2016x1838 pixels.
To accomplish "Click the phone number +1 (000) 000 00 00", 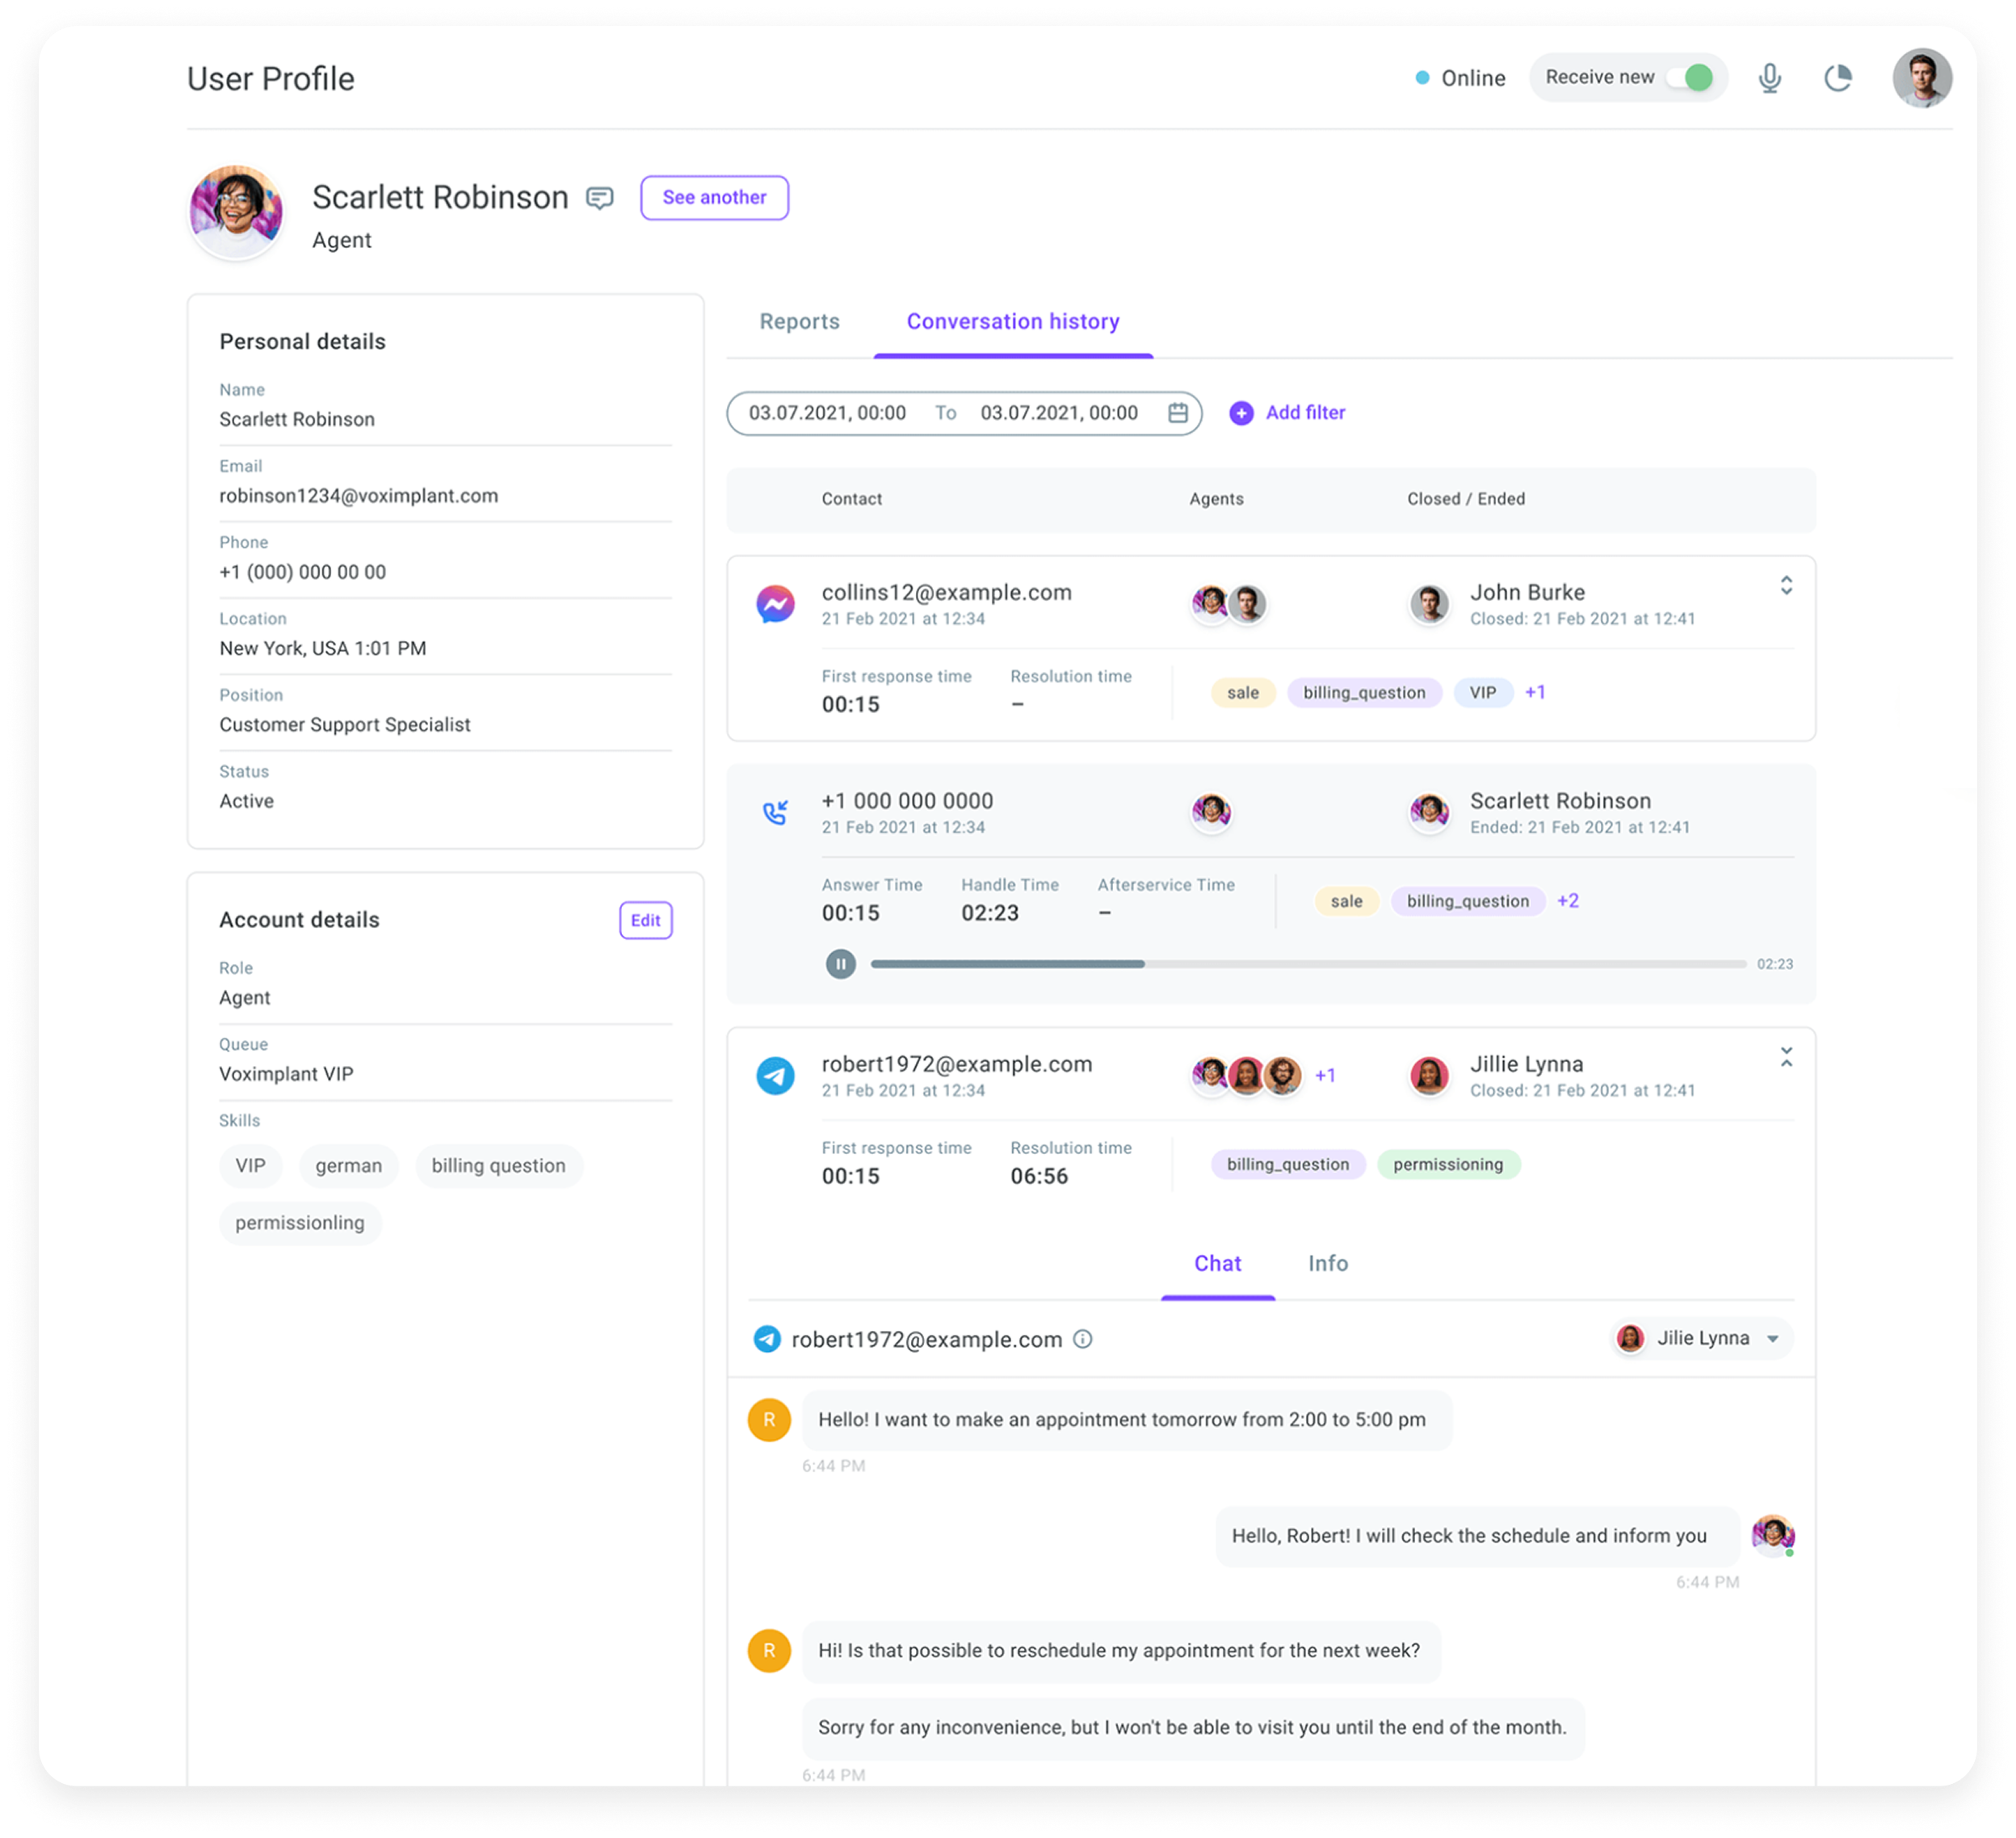I will 302,572.
